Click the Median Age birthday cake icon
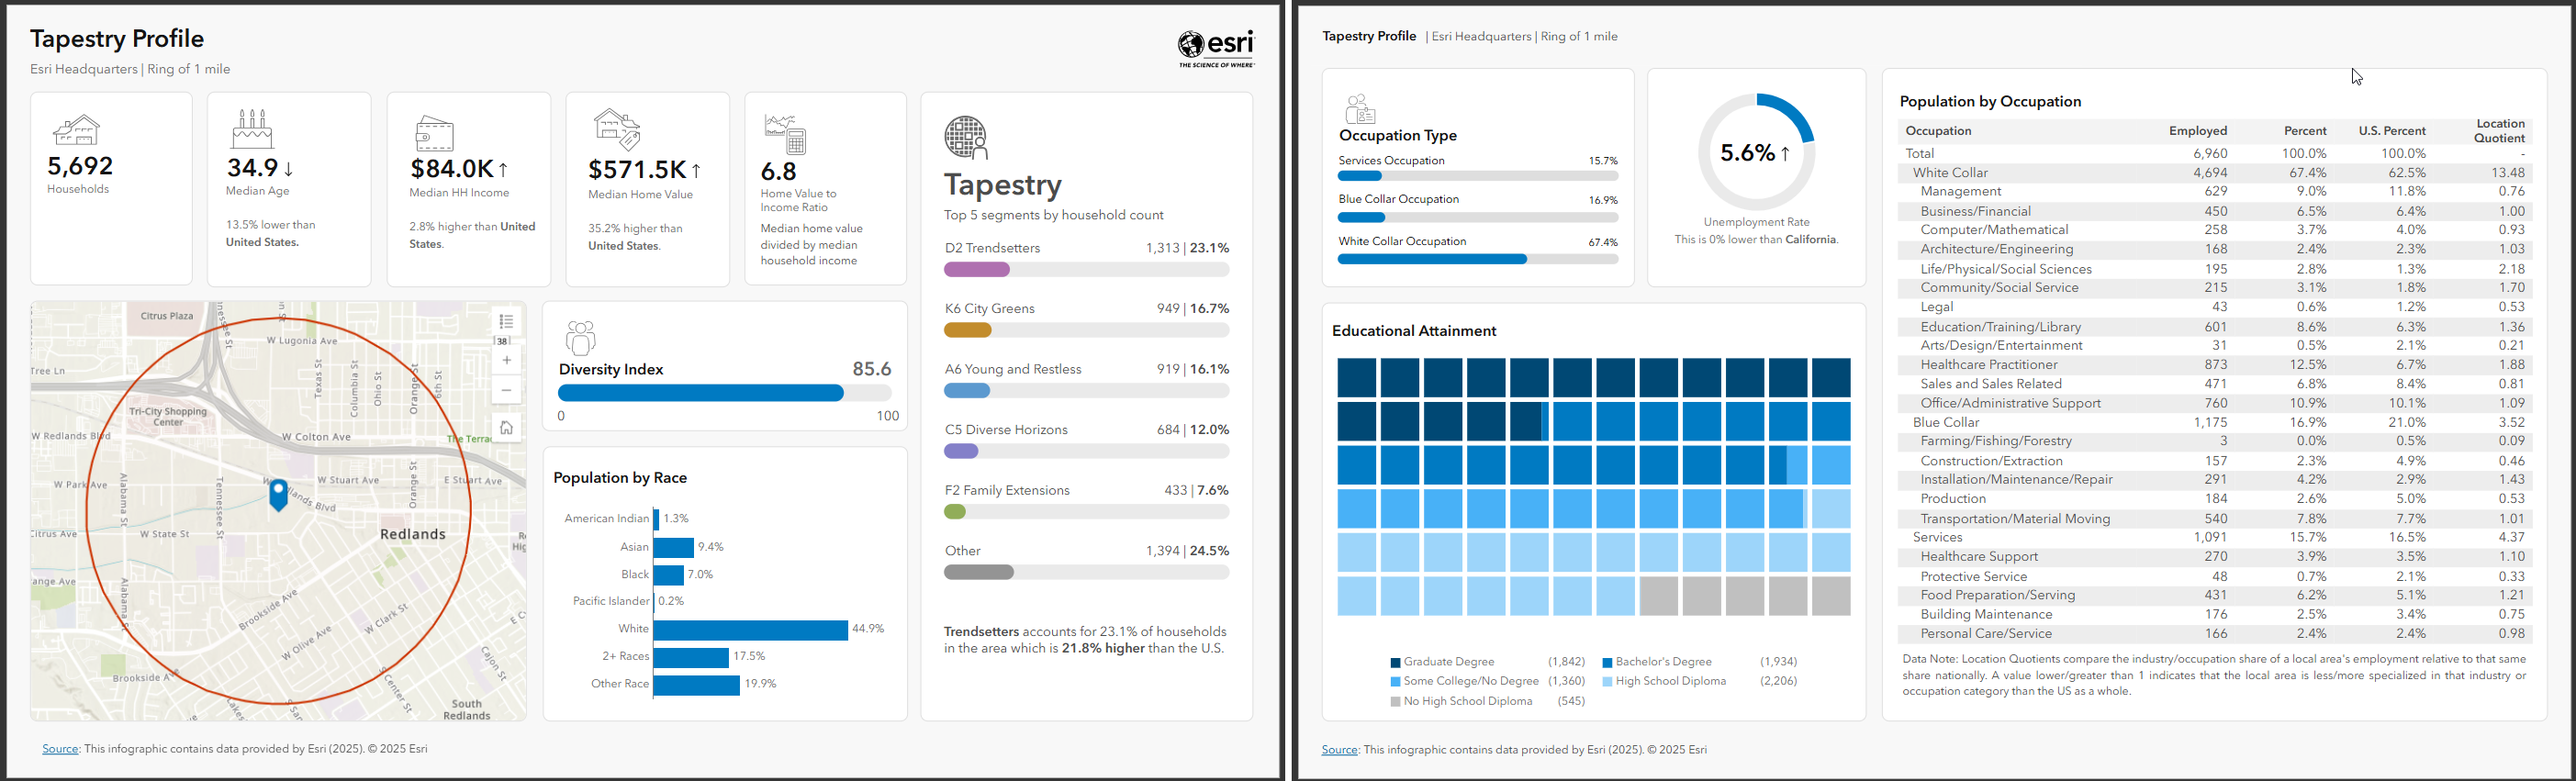Viewport: 2576px width, 781px height. 252,130
